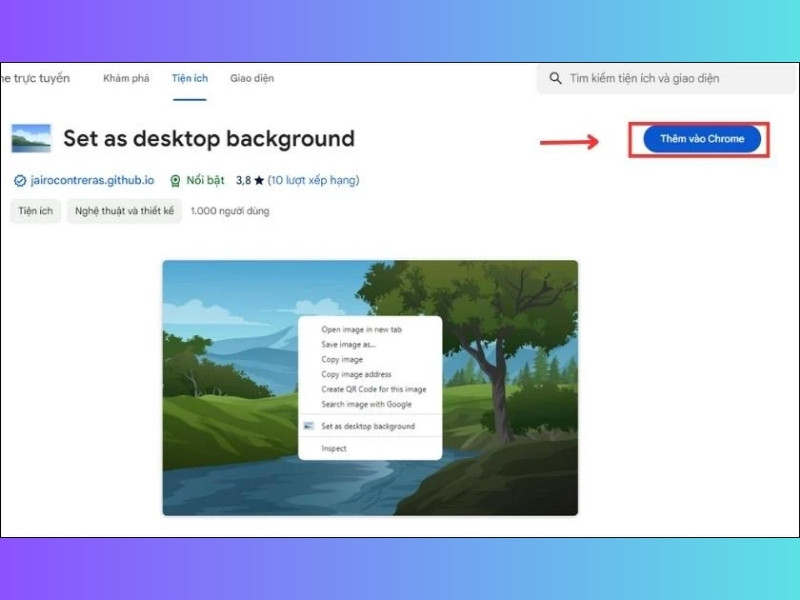Image resolution: width=800 pixels, height=600 pixels.
Task: Click the Nghệ thuật và thiết kế chip
Action: pos(124,211)
